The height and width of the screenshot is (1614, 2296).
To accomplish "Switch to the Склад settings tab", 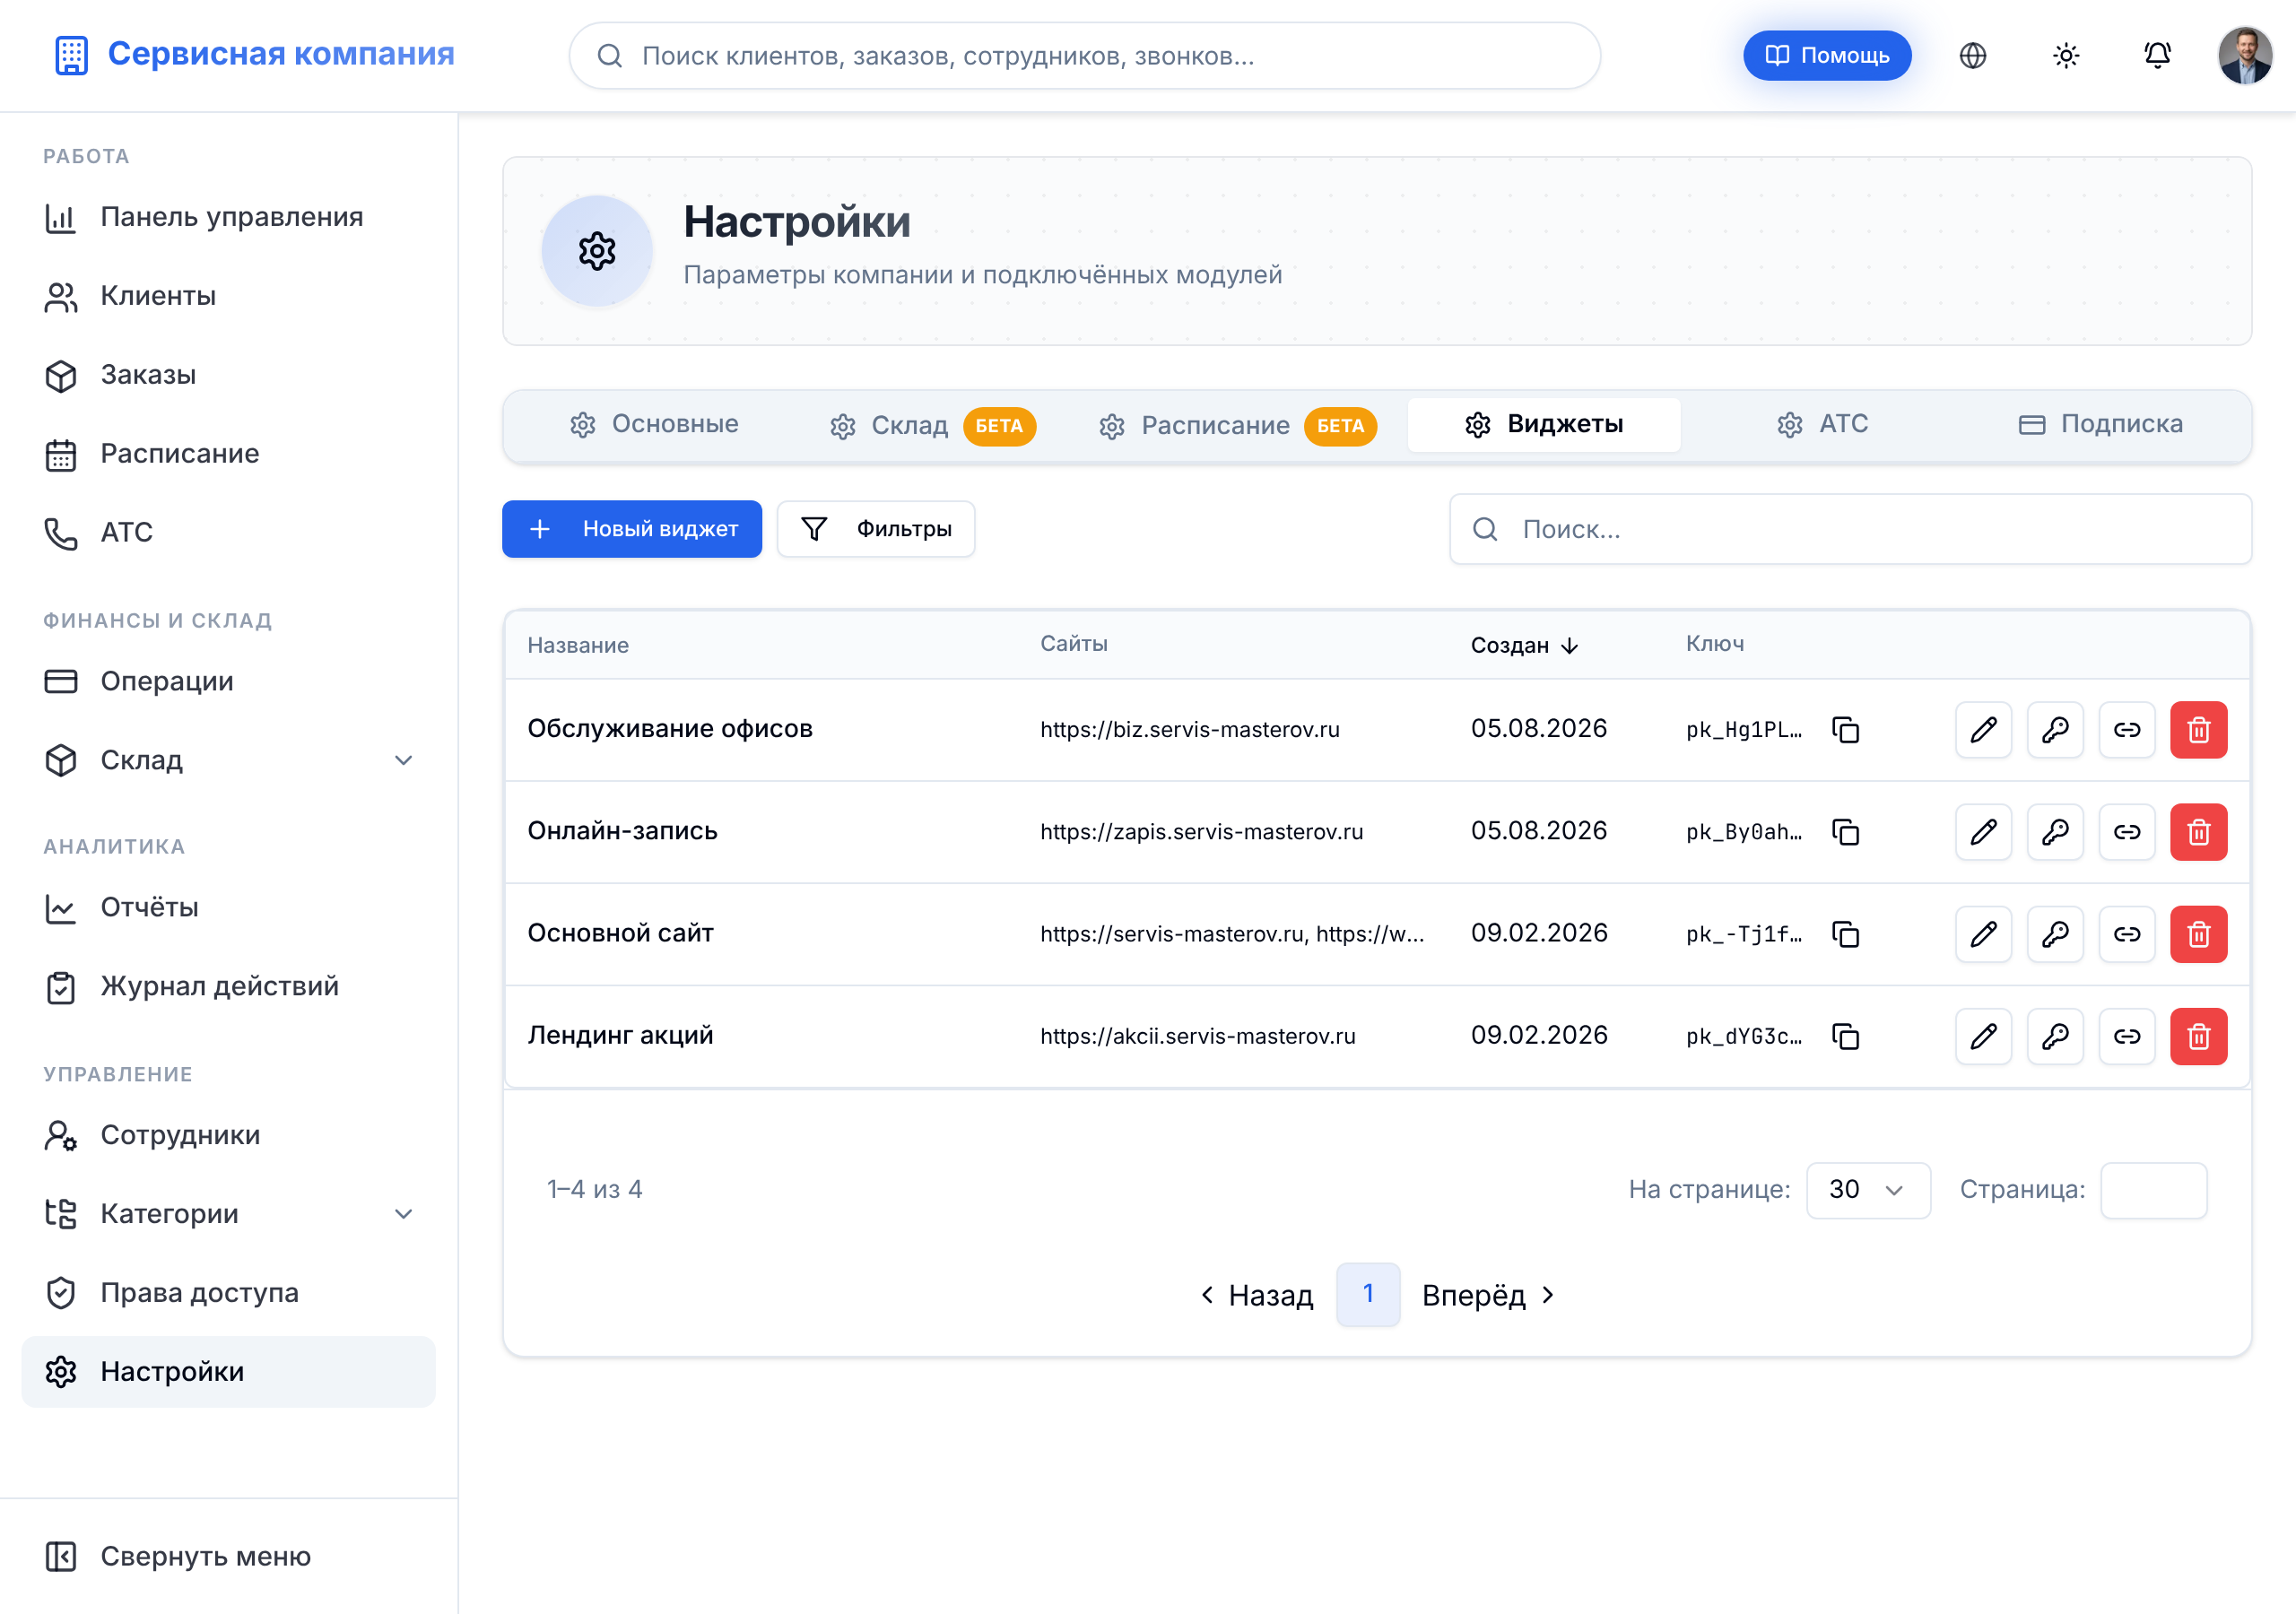I will 931,425.
